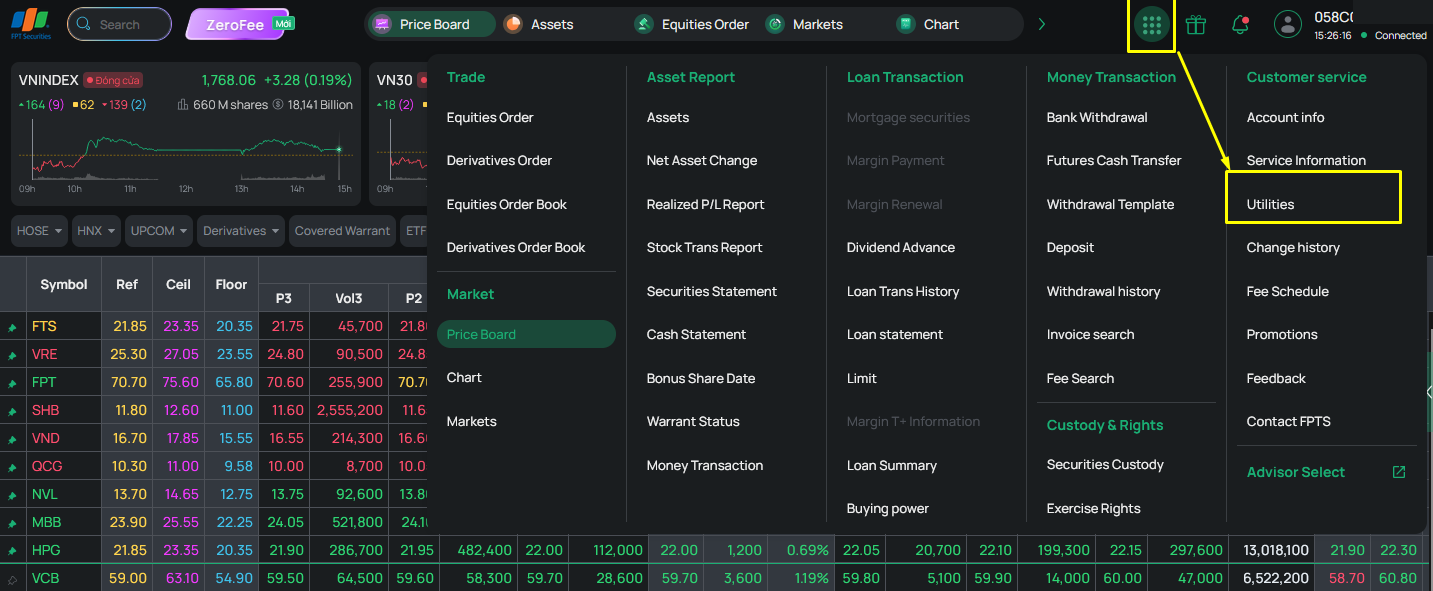Switch to the Assets tab

click(538, 24)
